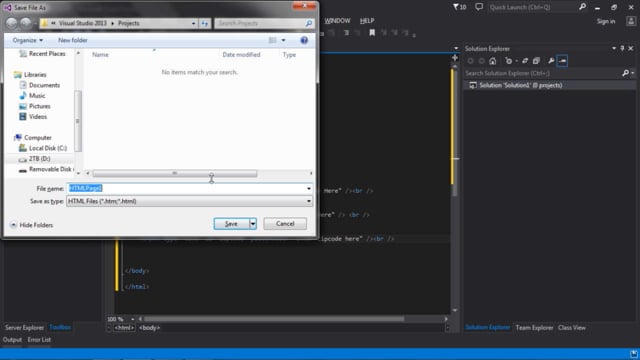Open the Organize dropdown menu

pyautogui.click(x=28, y=40)
